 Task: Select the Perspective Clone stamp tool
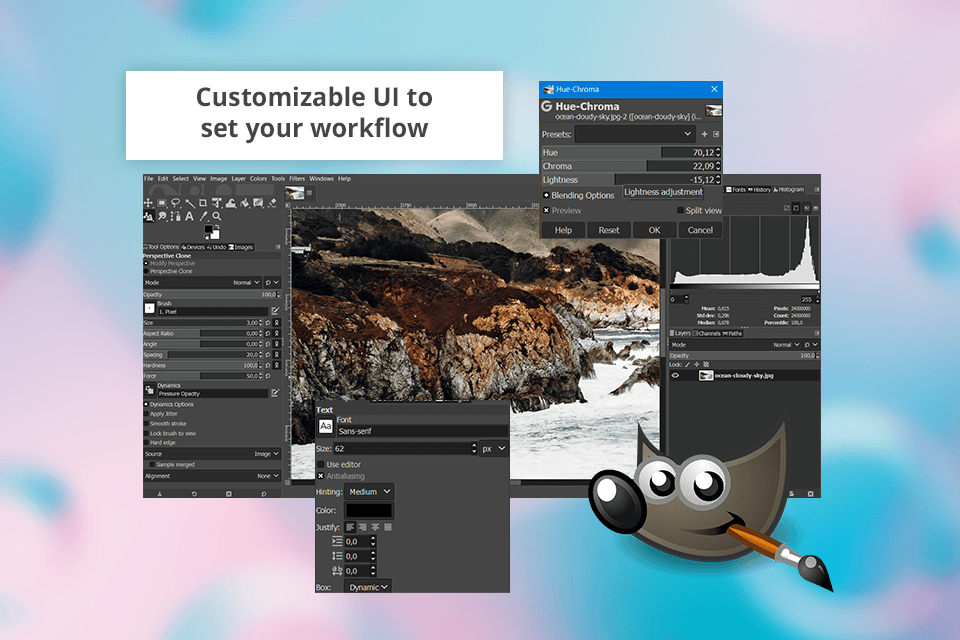click(149, 216)
